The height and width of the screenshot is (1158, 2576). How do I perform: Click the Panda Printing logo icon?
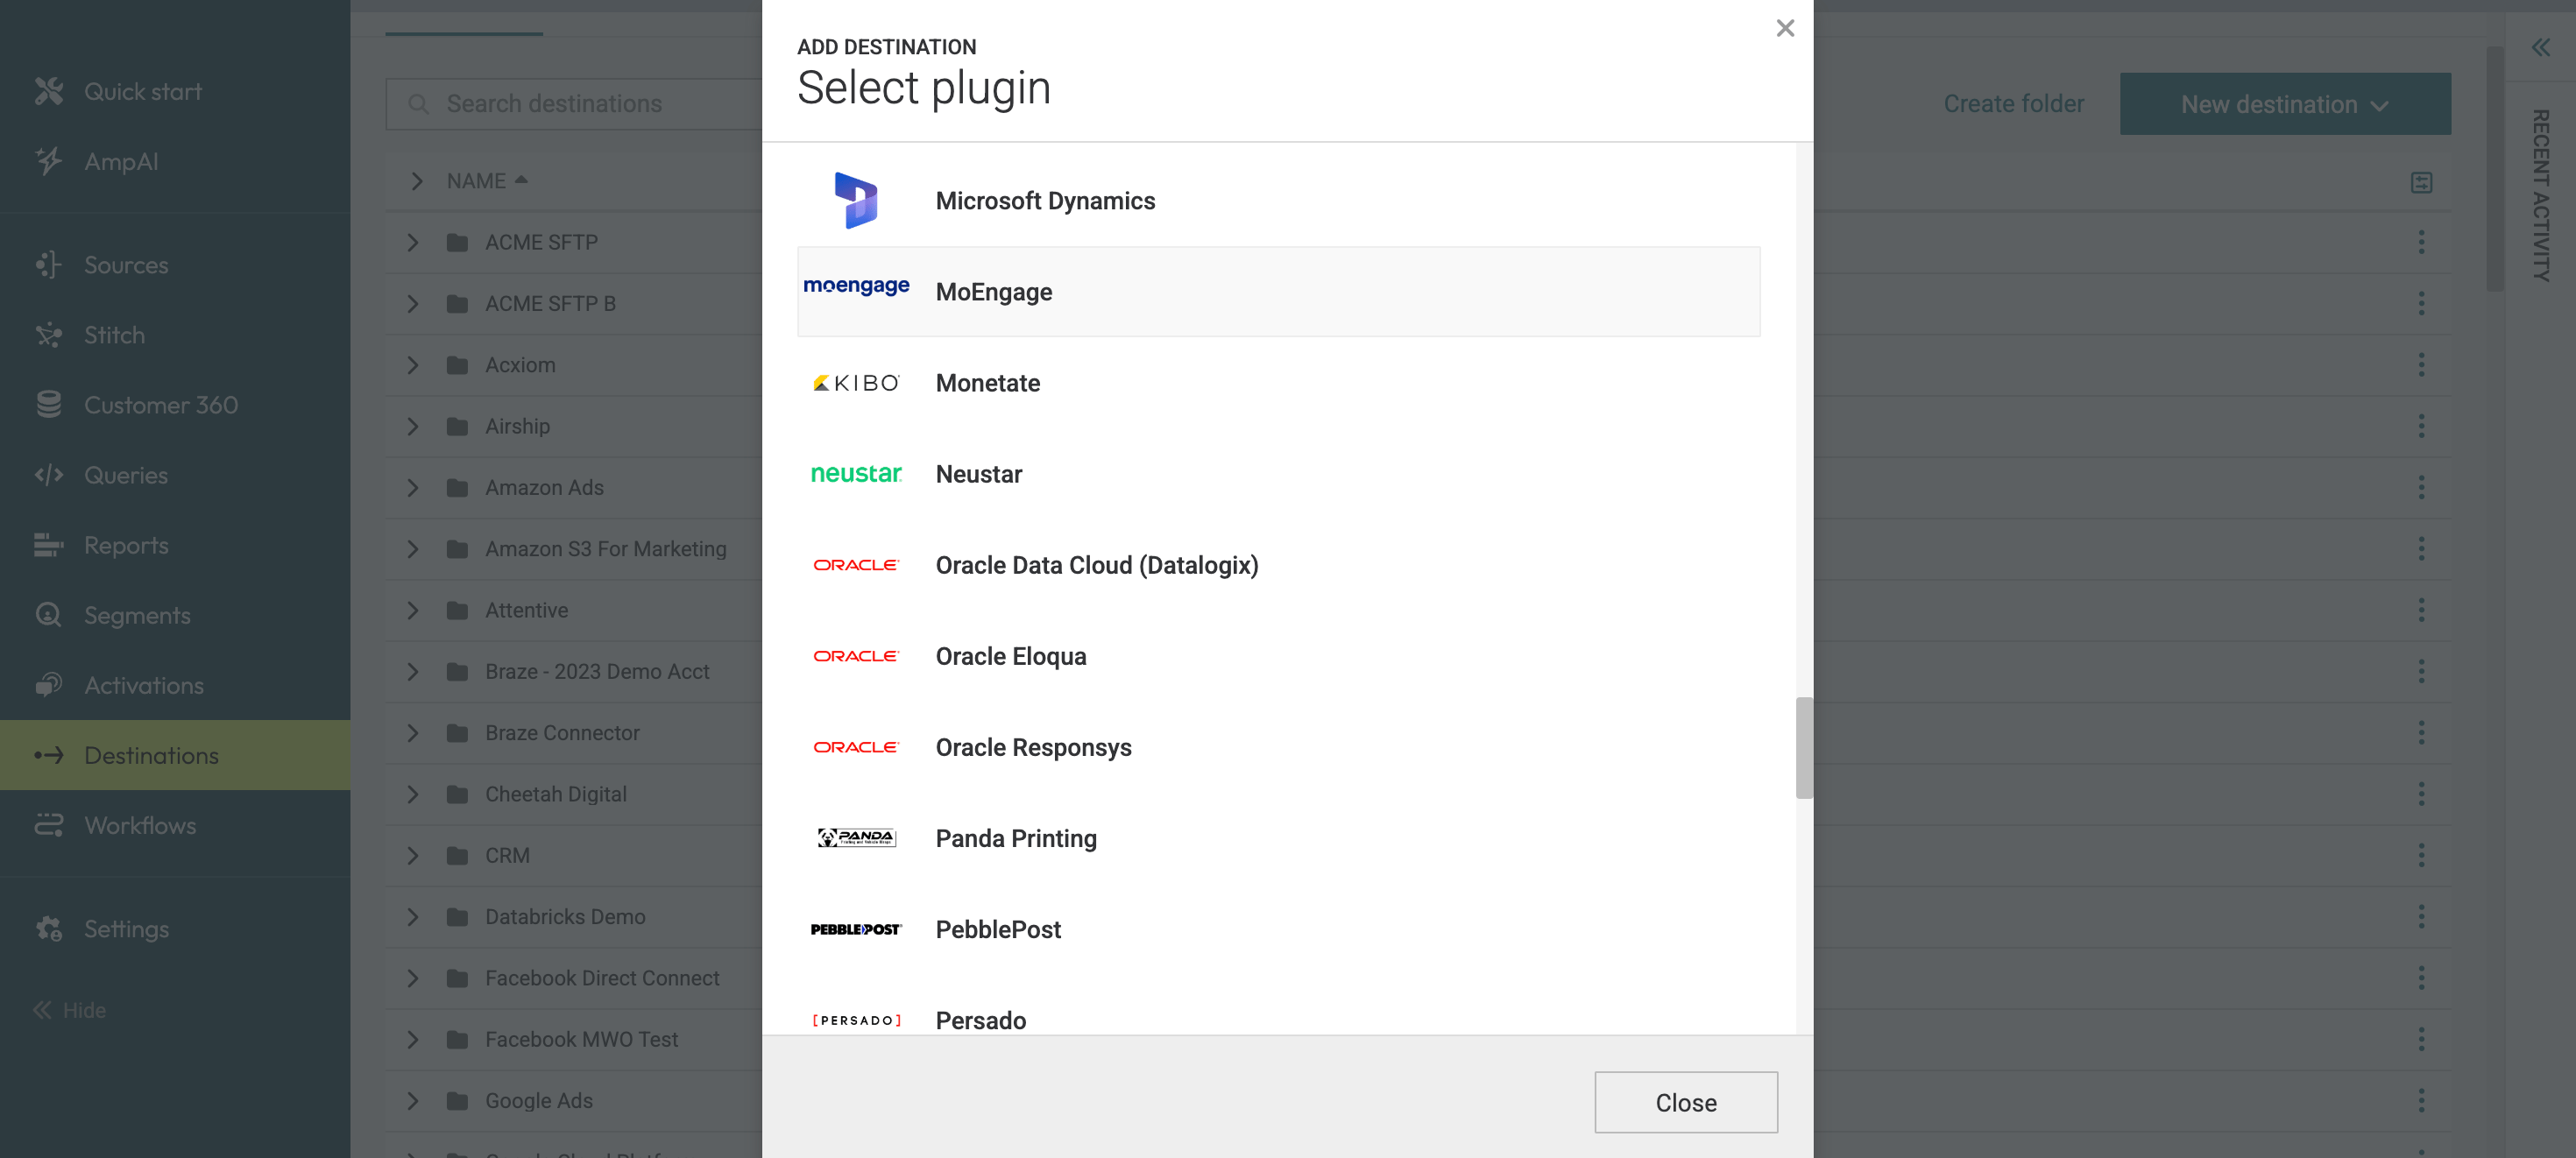pyautogui.click(x=856, y=838)
